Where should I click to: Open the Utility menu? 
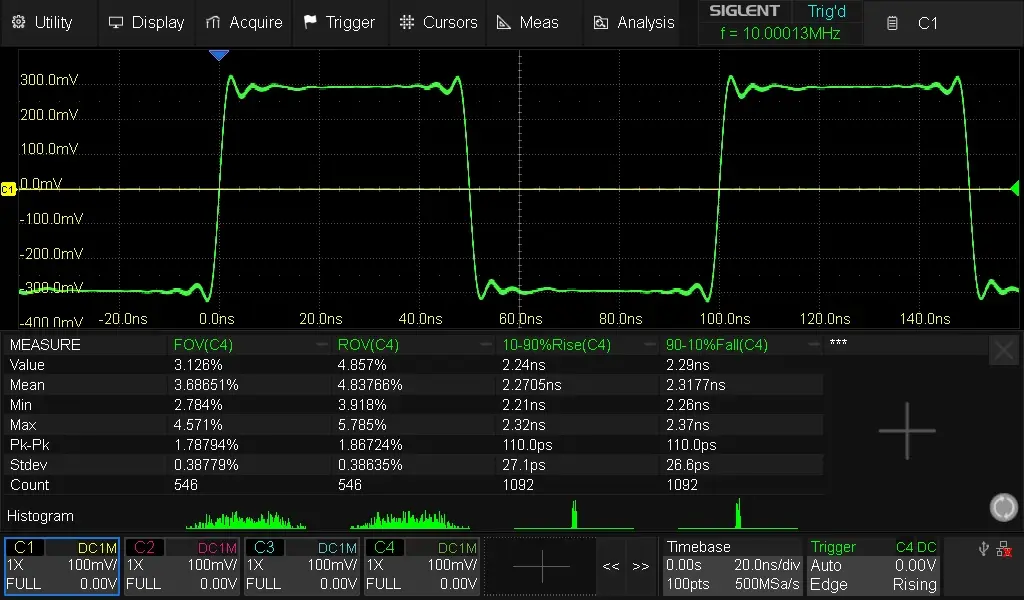(42, 22)
